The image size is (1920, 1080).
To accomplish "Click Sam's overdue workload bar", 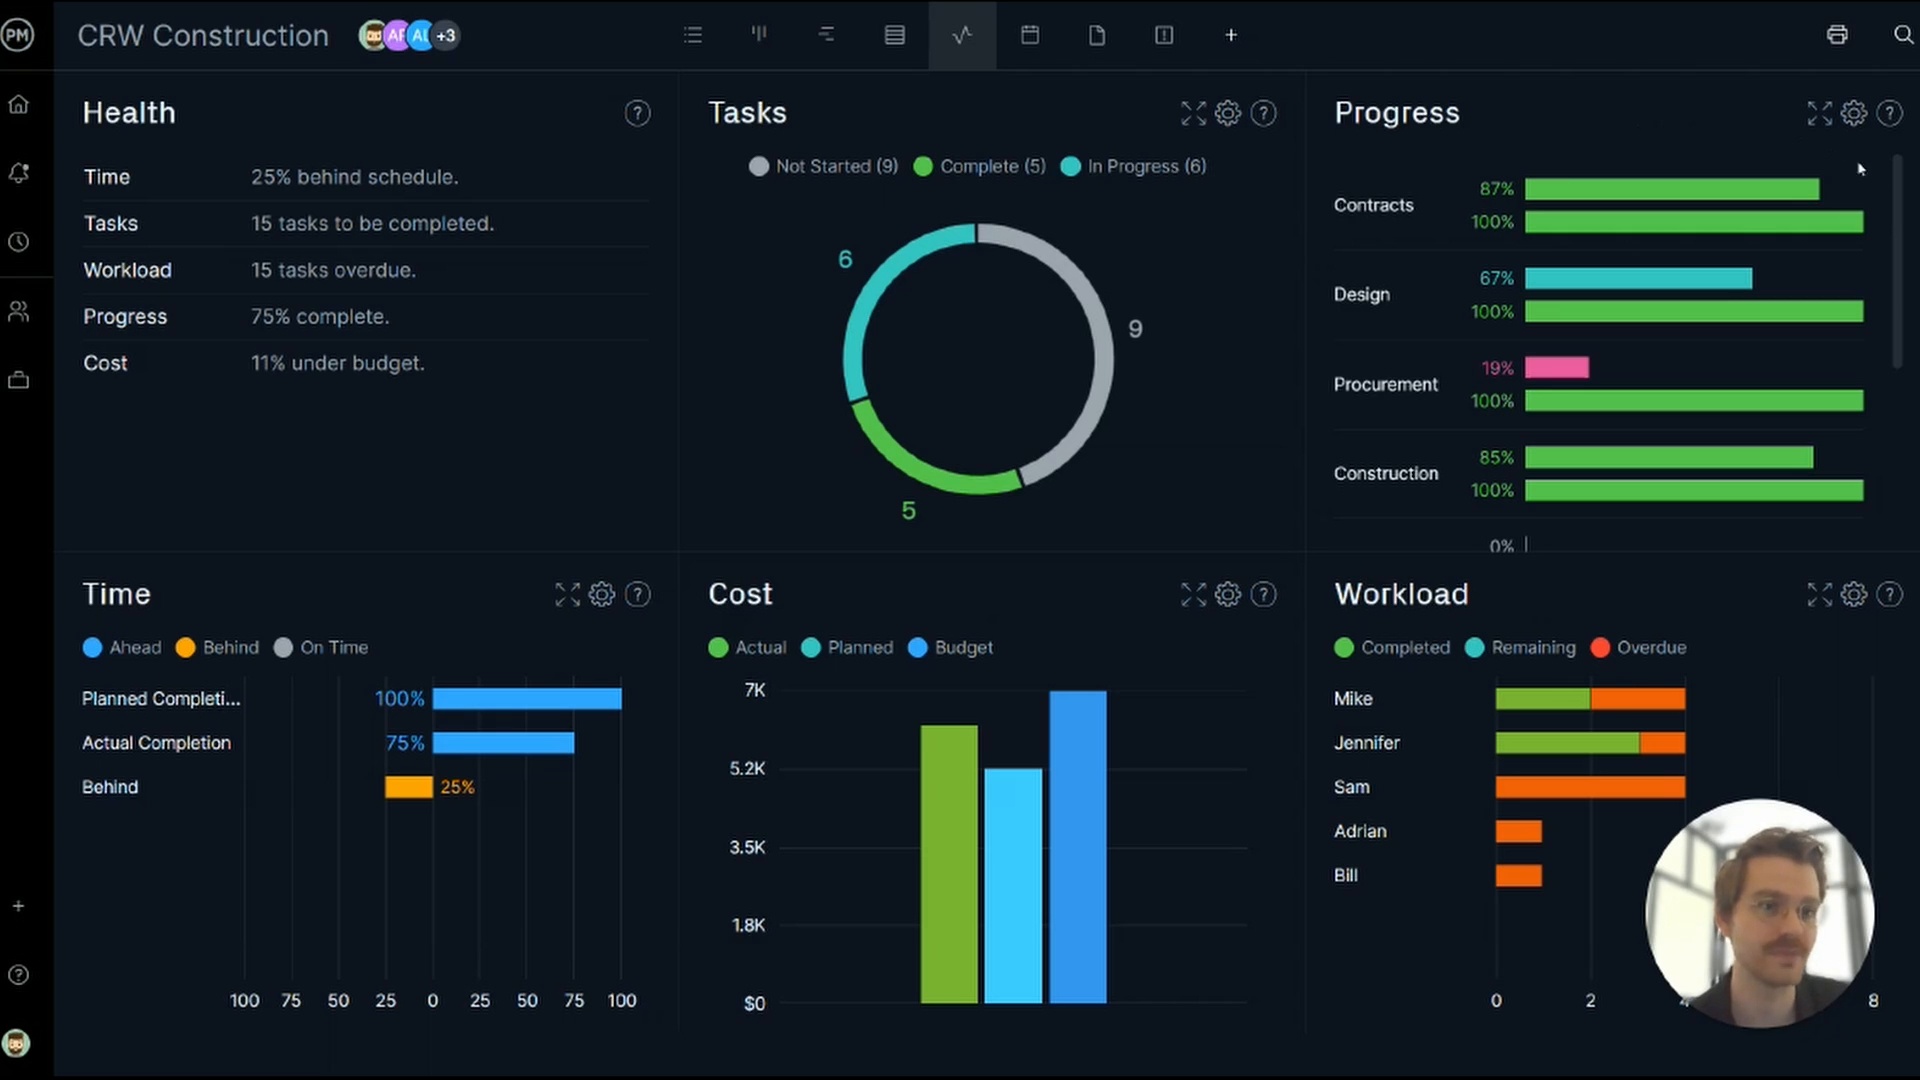I will (x=1590, y=787).
